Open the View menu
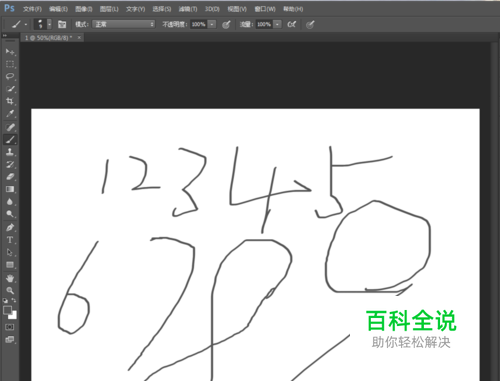The image size is (500, 381). click(x=237, y=9)
